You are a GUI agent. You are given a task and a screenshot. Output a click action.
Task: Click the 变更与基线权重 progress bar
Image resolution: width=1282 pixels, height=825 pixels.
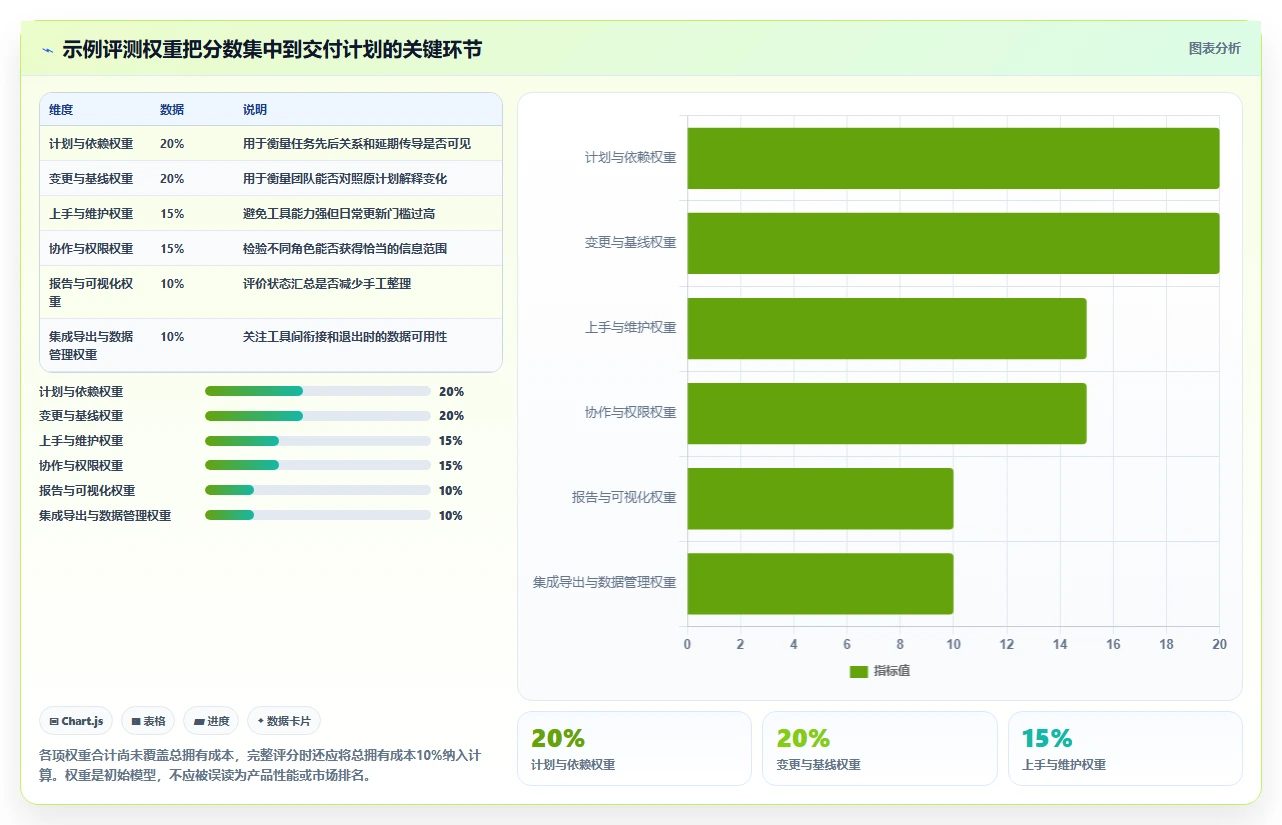point(317,415)
